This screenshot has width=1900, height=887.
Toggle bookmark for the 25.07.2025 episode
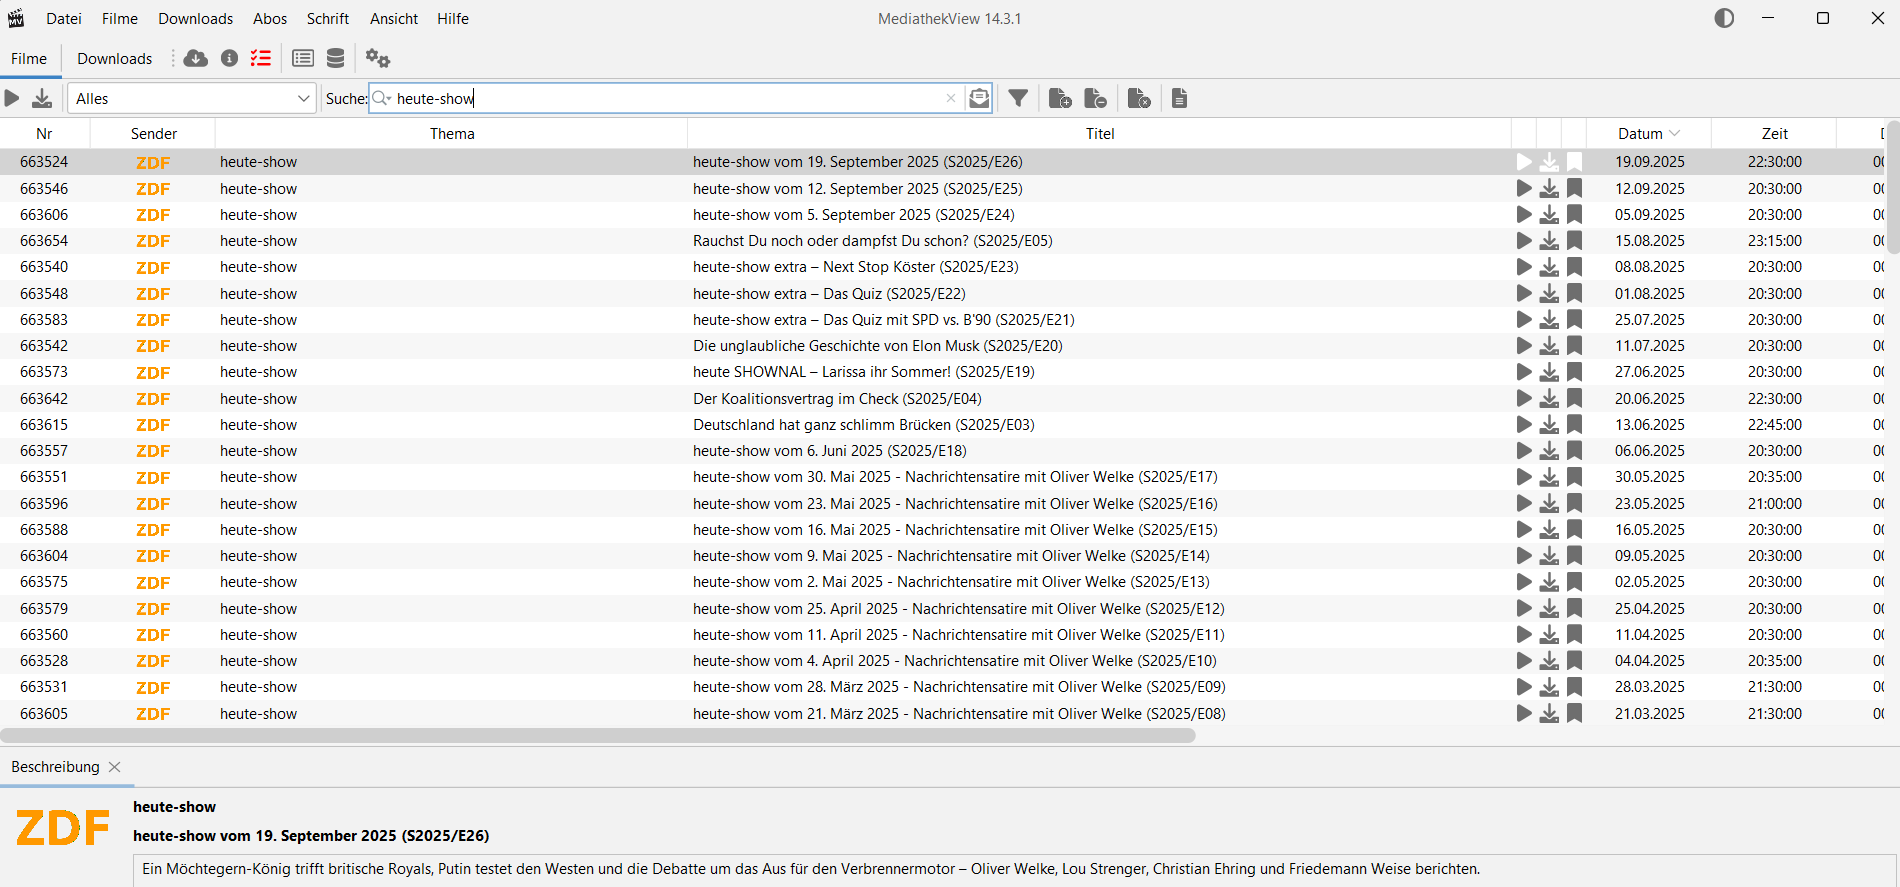click(x=1574, y=320)
